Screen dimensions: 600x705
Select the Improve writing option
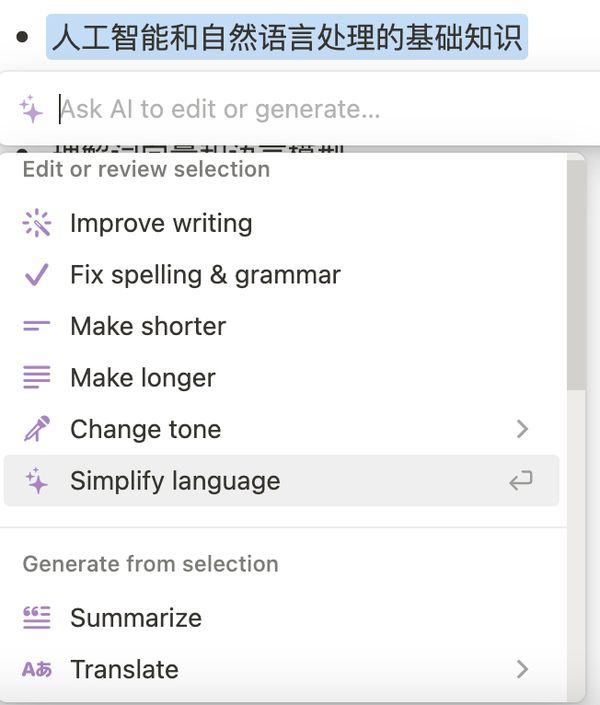(161, 223)
